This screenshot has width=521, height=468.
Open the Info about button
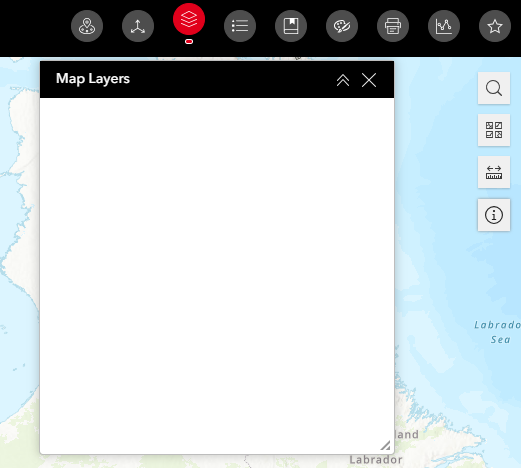click(x=494, y=215)
